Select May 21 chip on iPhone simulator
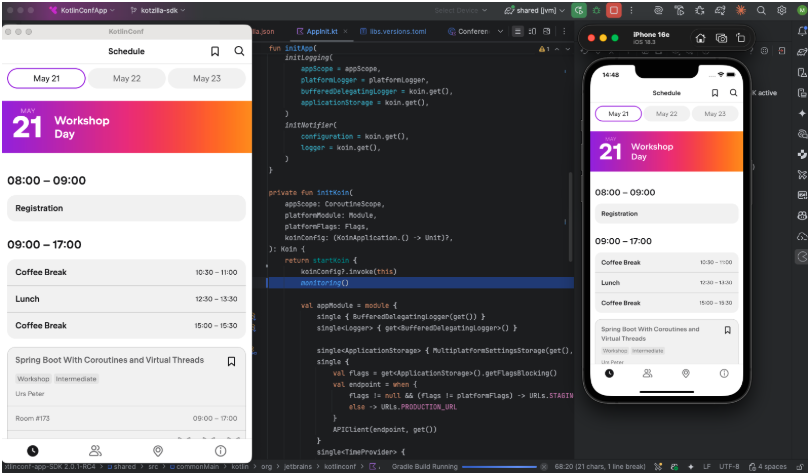 click(x=618, y=114)
